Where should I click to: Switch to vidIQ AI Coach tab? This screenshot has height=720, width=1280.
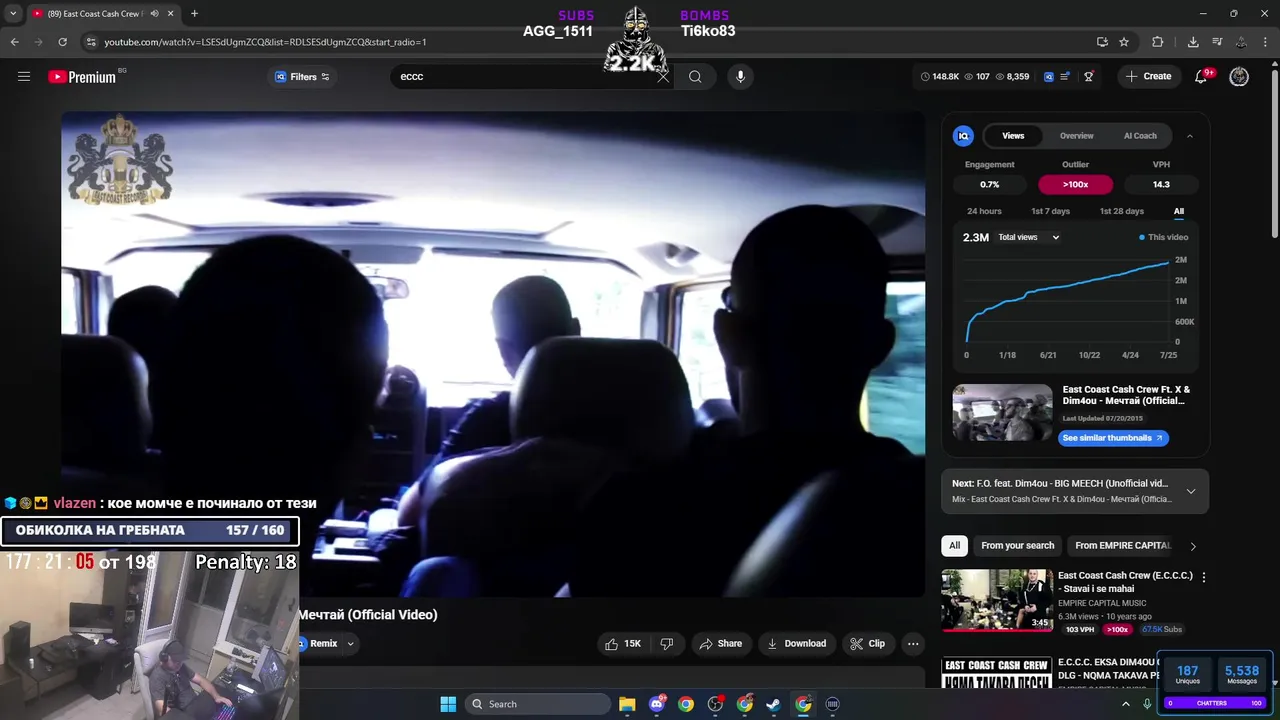point(1140,136)
